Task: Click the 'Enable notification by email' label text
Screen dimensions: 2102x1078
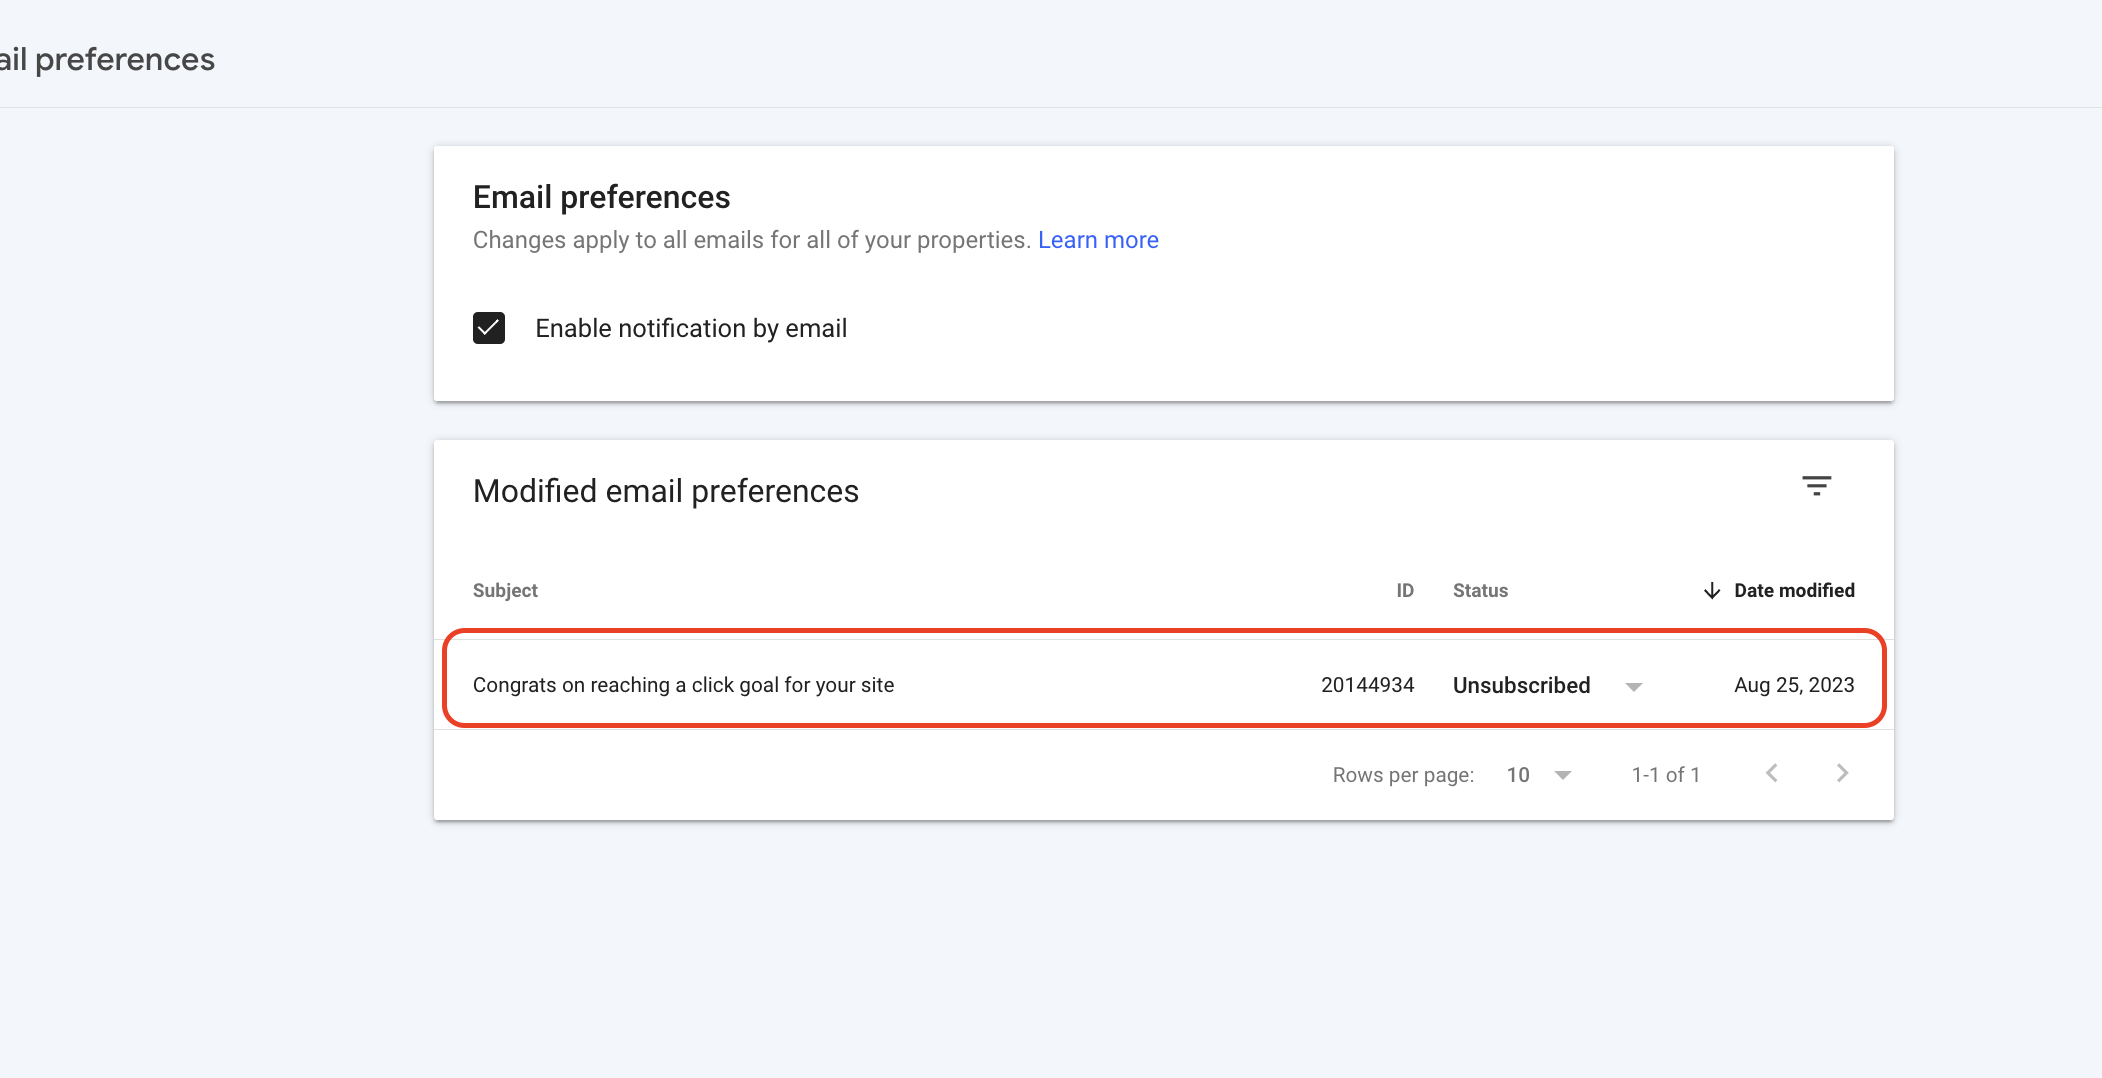Action: (691, 328)
